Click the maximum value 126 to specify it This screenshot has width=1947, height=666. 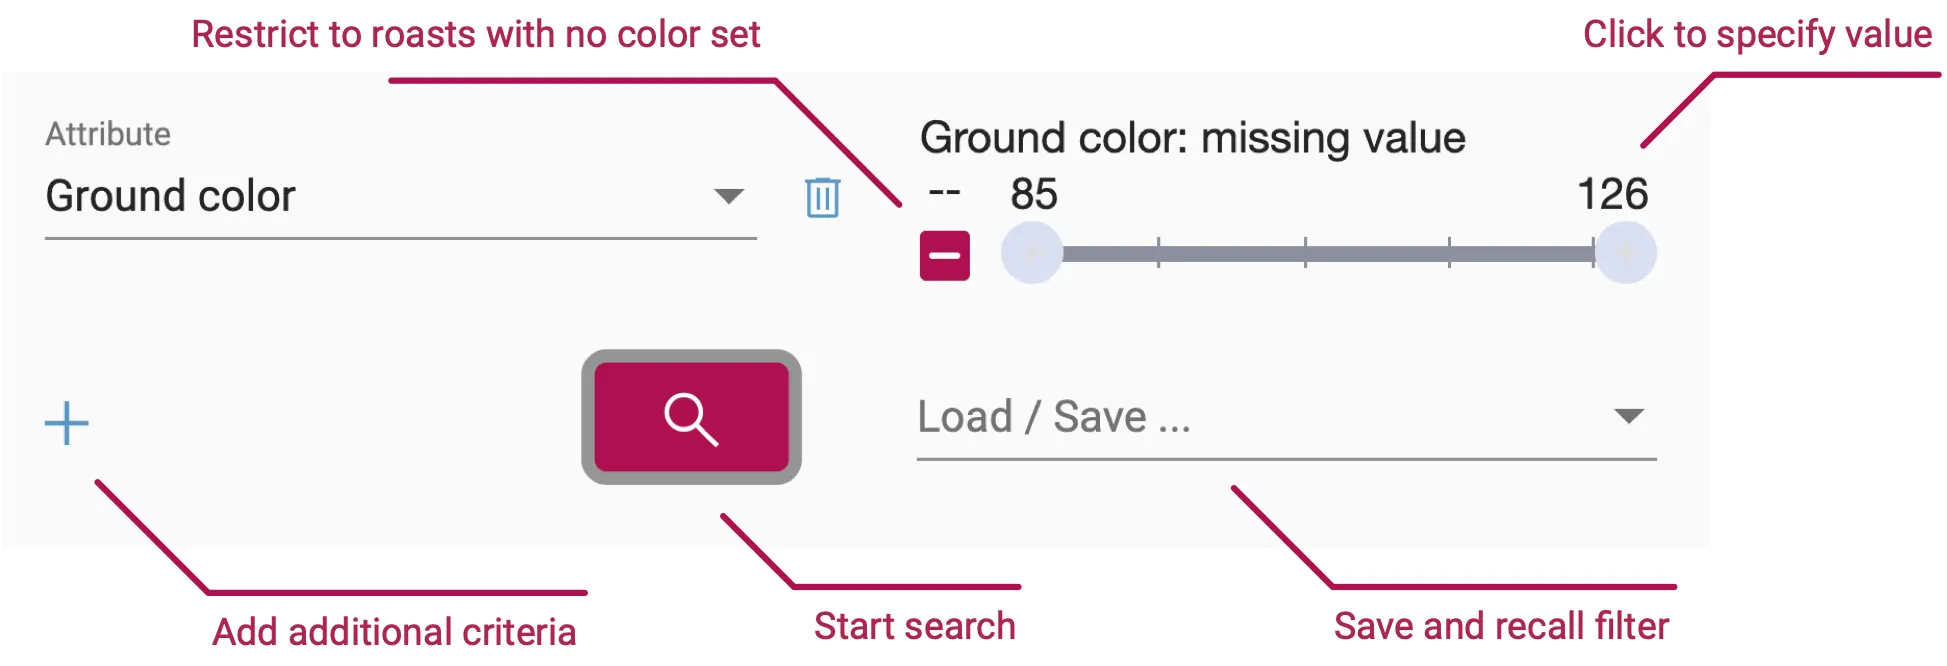tap(1612, 194)
